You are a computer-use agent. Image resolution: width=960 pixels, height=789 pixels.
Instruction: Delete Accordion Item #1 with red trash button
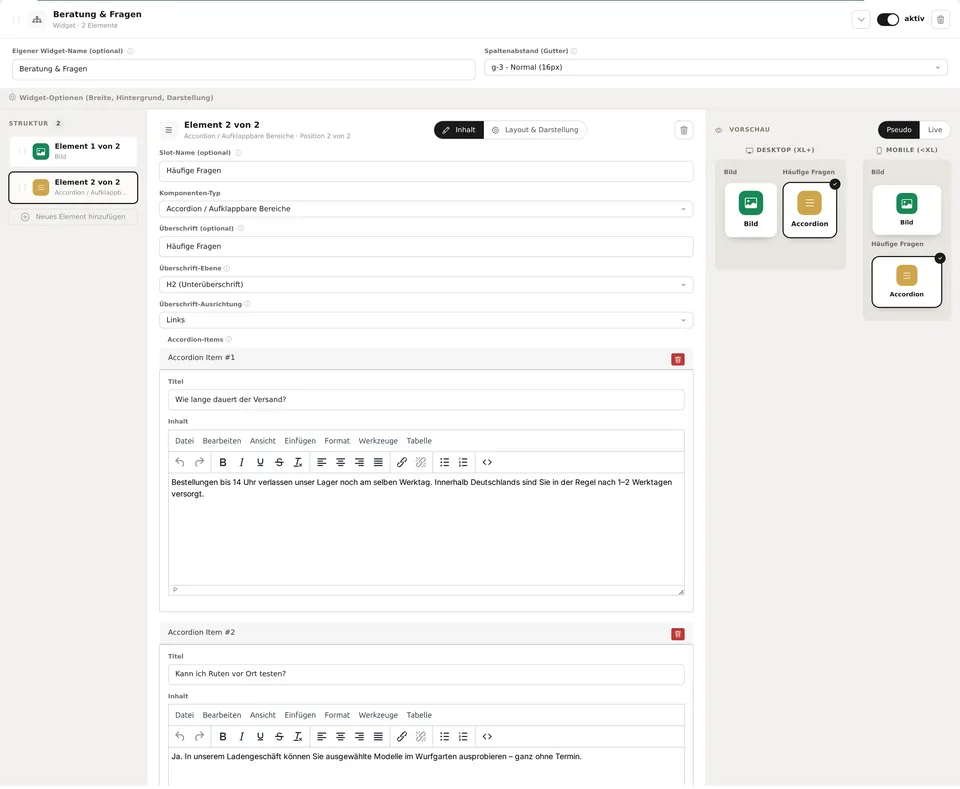tap(678, 359)
